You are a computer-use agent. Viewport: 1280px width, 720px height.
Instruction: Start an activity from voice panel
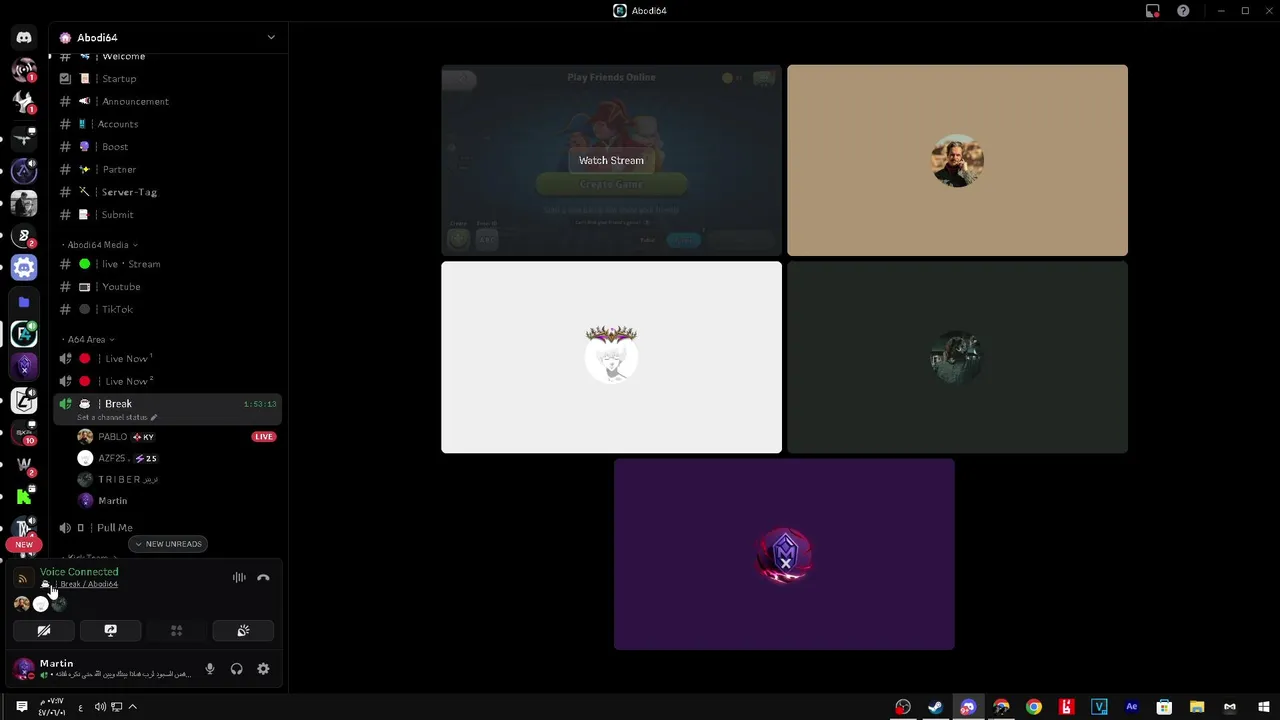point(176,631)
